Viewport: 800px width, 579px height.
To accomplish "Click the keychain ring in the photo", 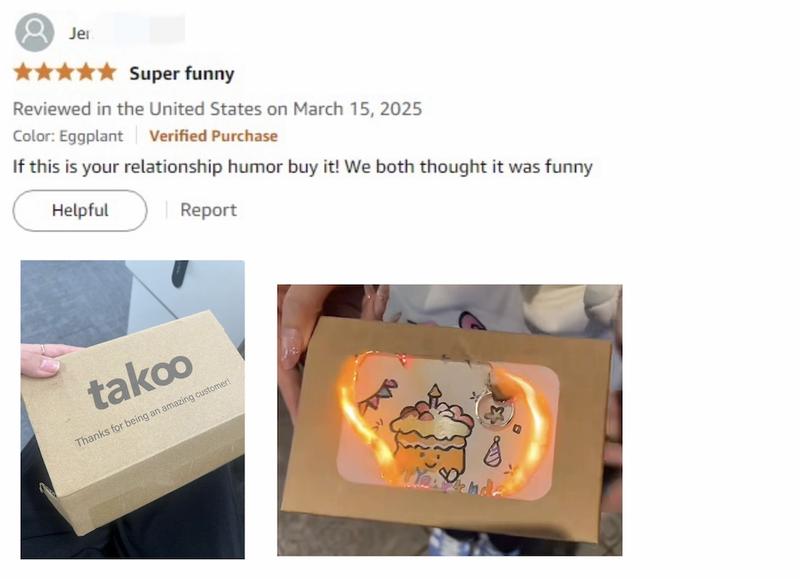I will point(493,411).
